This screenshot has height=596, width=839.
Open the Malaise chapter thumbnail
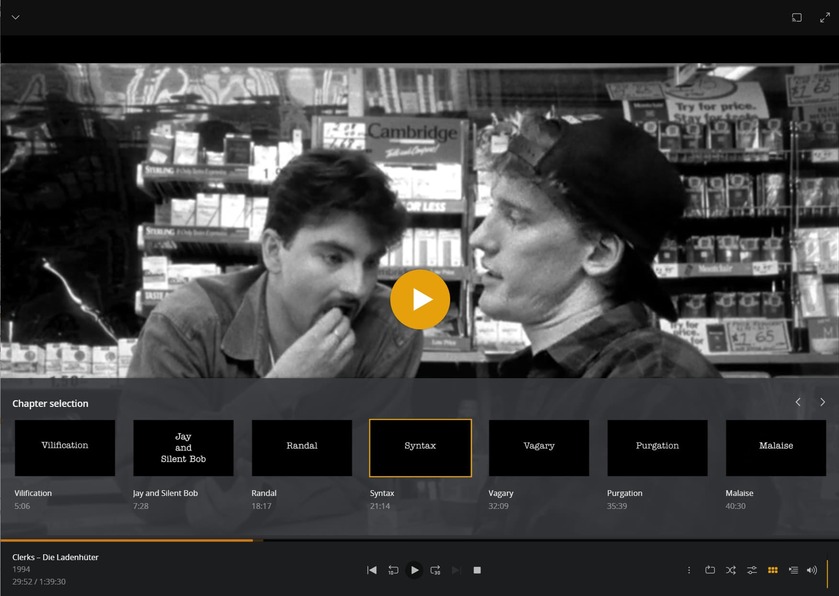(x=776, y=448)
